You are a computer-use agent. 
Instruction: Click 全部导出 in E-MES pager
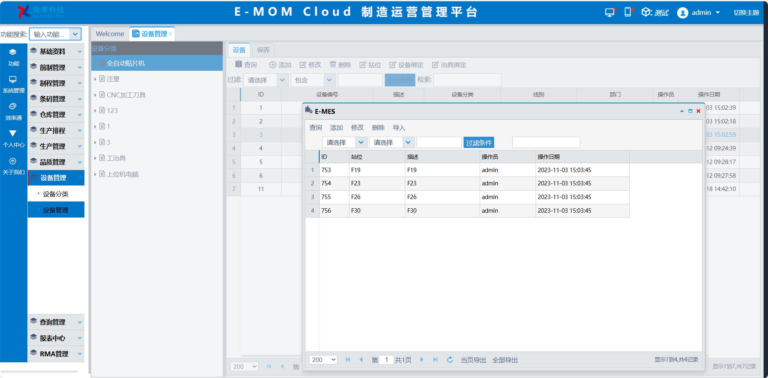coord(505,360)
